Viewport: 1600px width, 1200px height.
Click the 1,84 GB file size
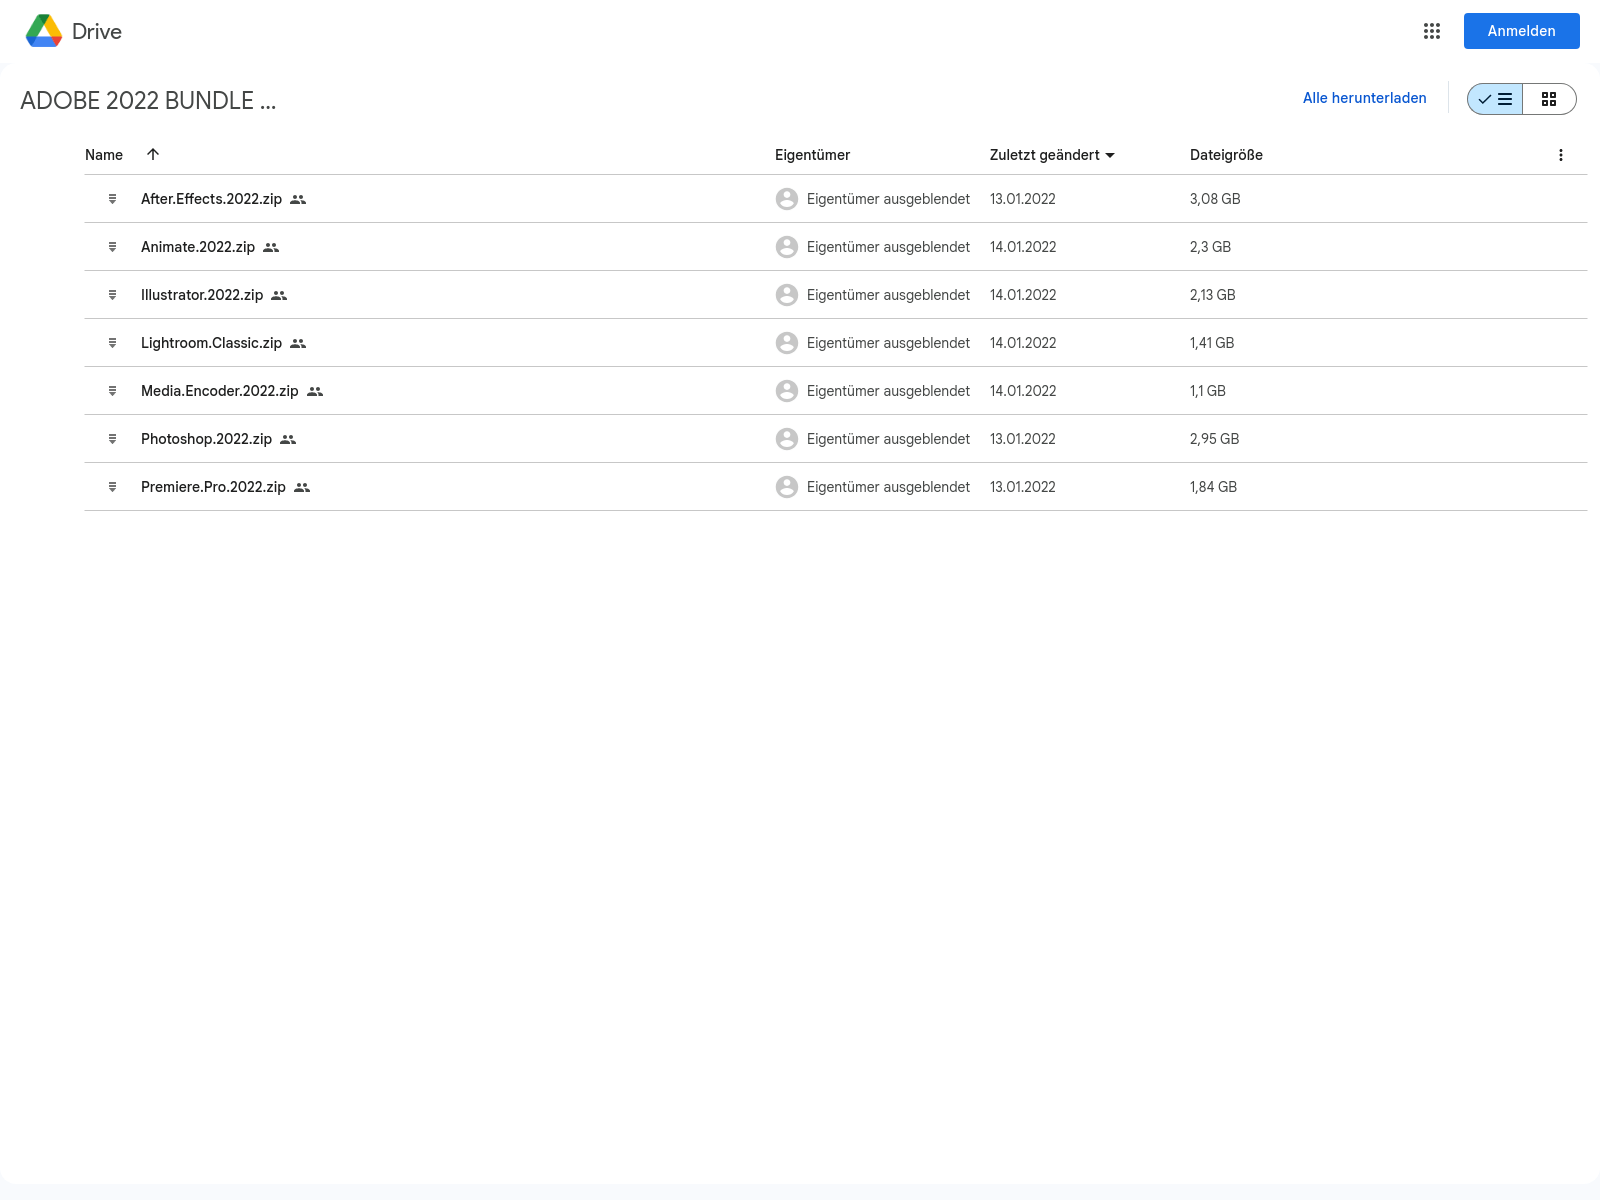click(1213, 487)
